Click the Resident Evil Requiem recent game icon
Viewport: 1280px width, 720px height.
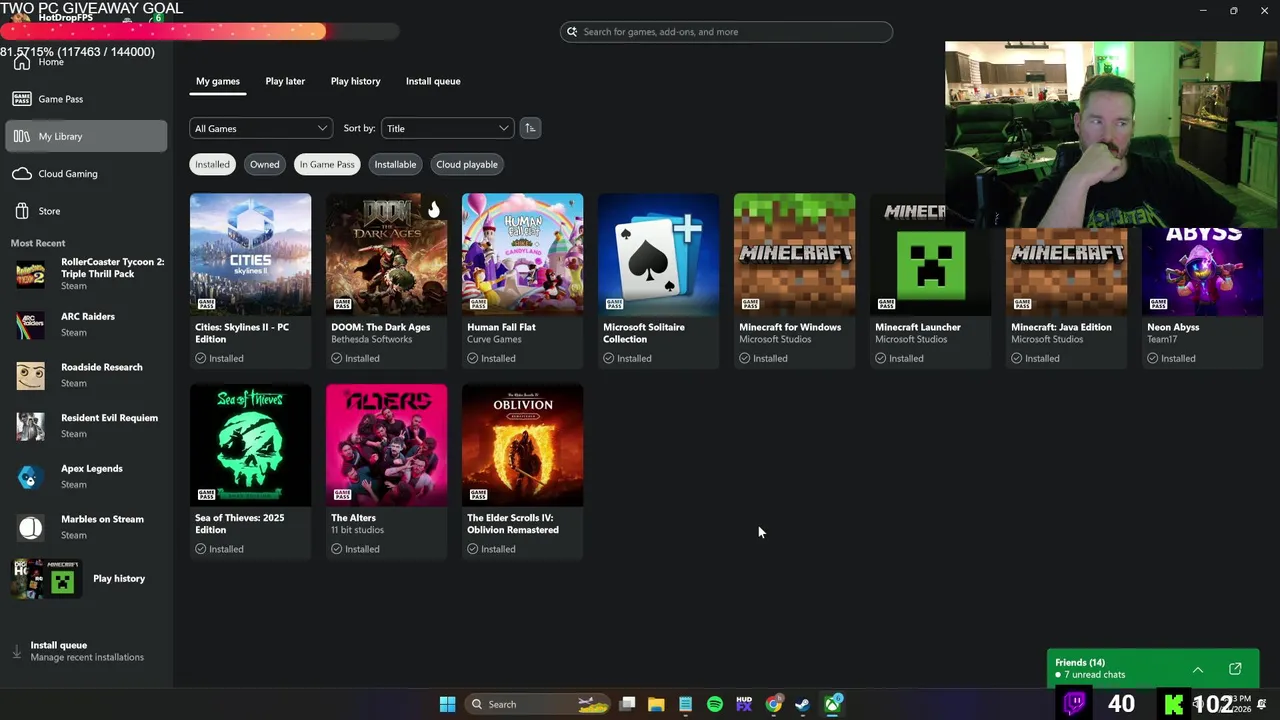pos(30,426)
